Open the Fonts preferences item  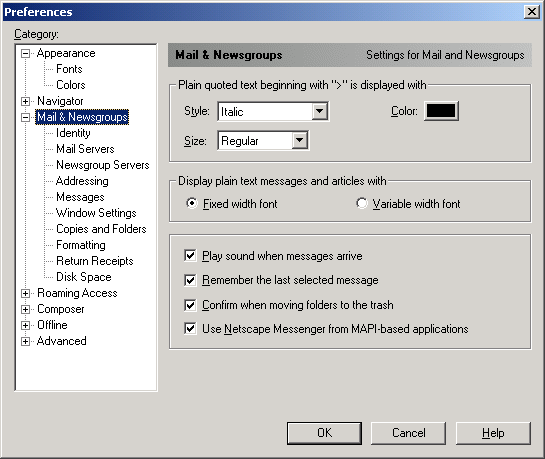(x=70, y=69)
